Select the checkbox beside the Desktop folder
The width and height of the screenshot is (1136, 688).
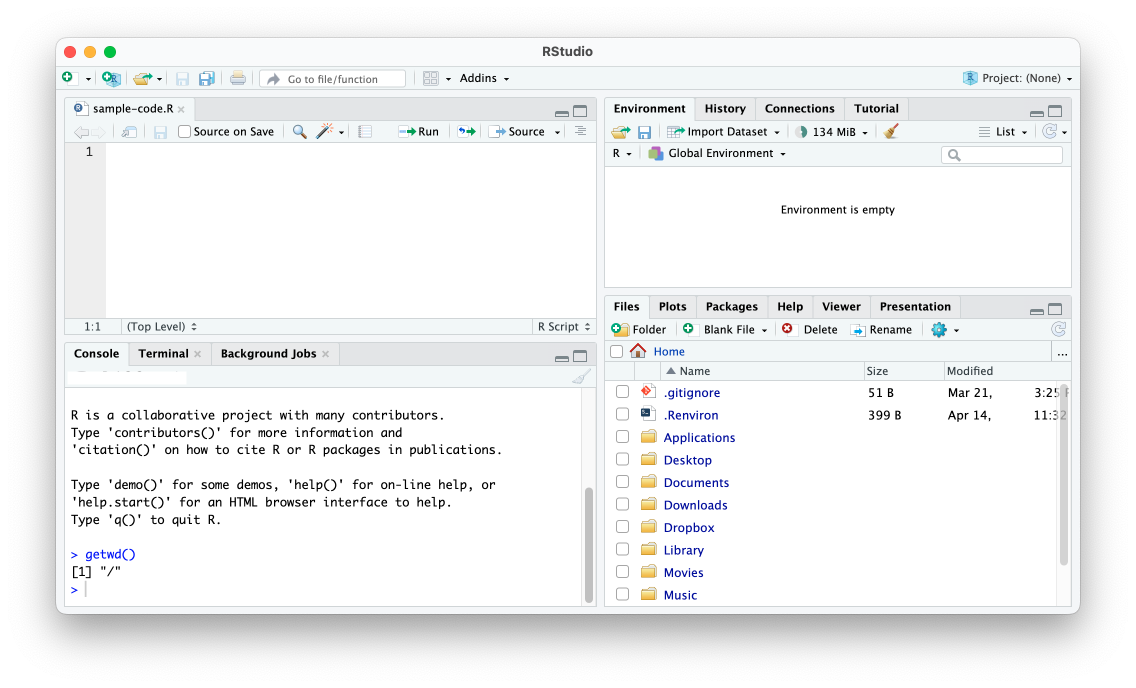pos(622,458)
